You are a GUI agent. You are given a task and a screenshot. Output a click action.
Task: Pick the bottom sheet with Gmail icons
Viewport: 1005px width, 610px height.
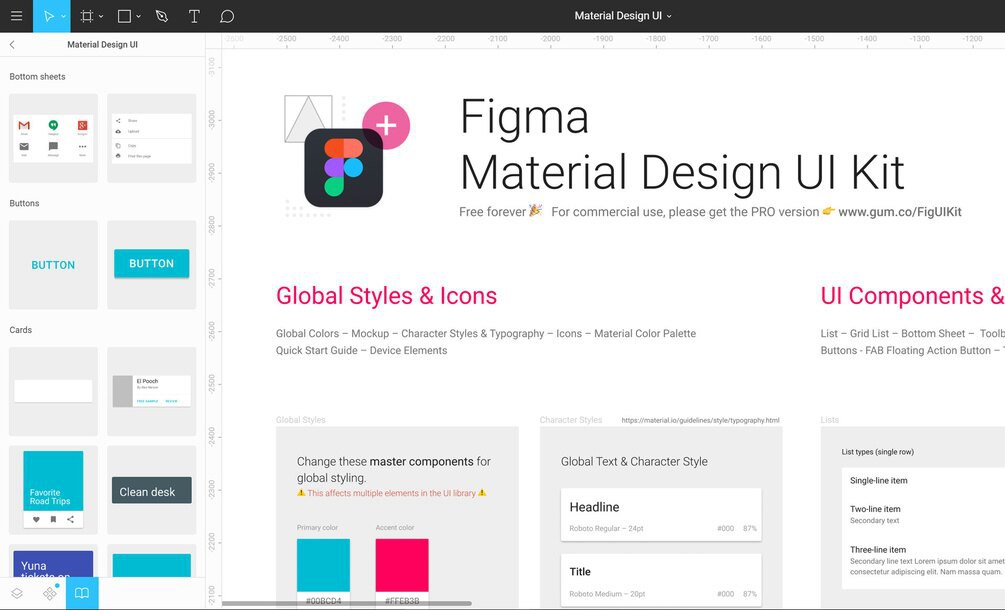pos(53,138)
